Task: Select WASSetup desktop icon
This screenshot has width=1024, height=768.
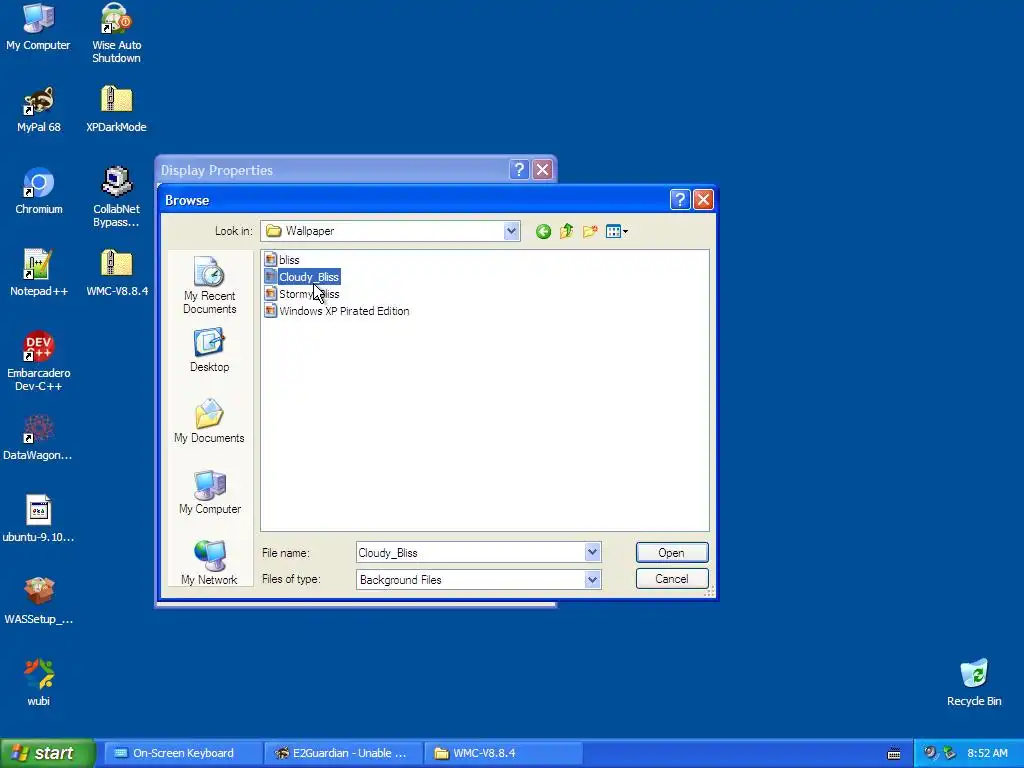Action: click(39, 601)
